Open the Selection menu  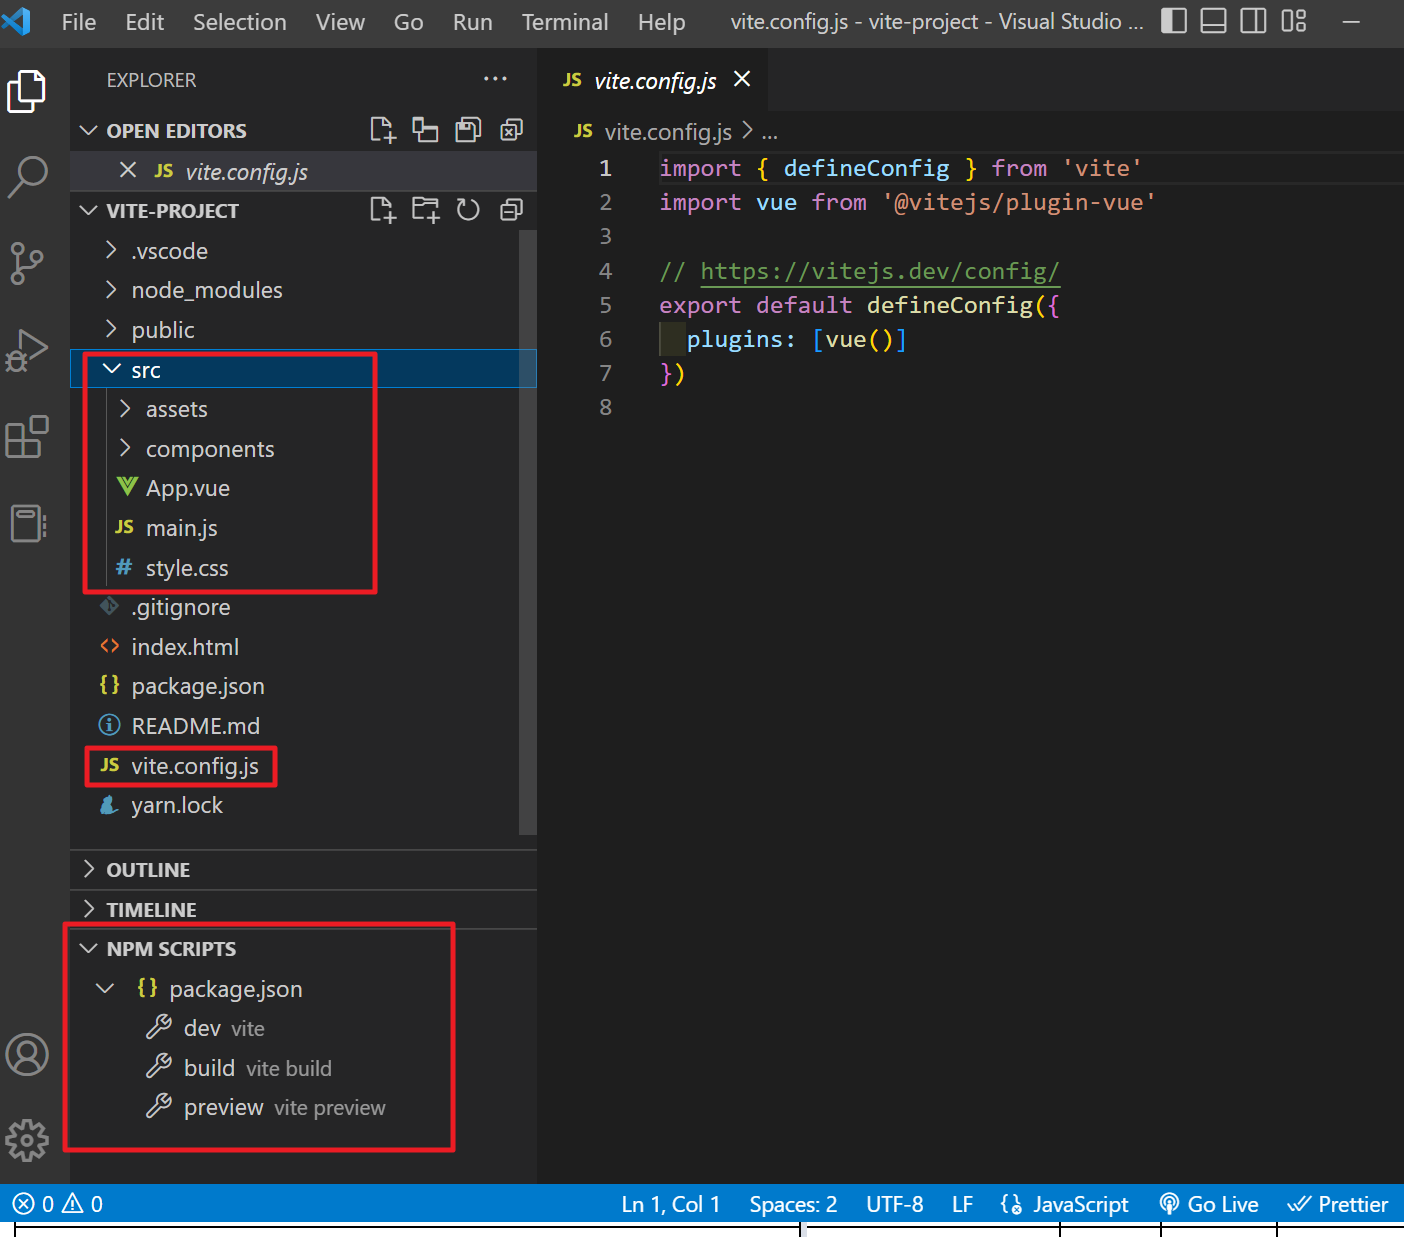(x=240, y=22)
